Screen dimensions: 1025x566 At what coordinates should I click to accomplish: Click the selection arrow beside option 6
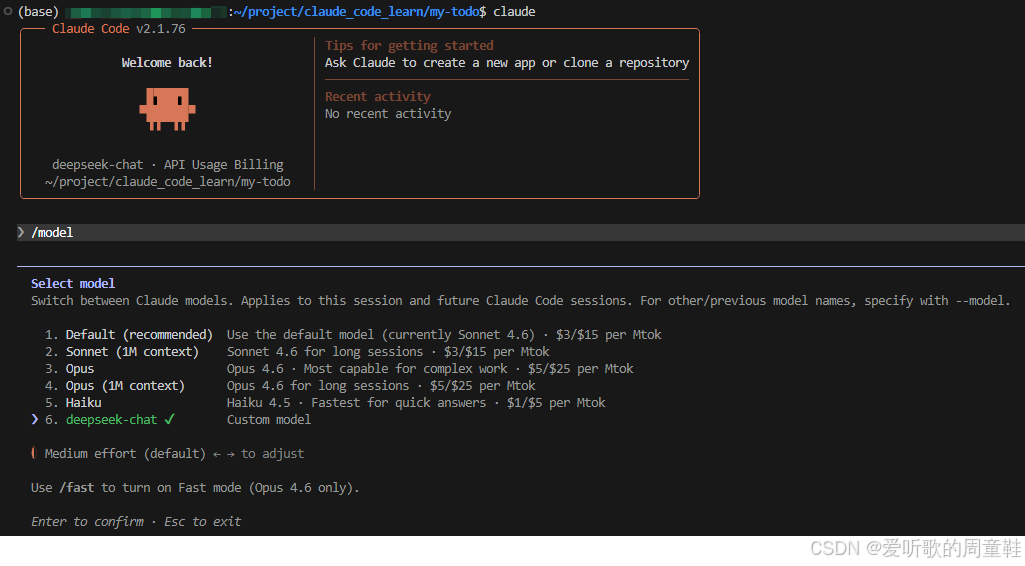pos(35,420)
